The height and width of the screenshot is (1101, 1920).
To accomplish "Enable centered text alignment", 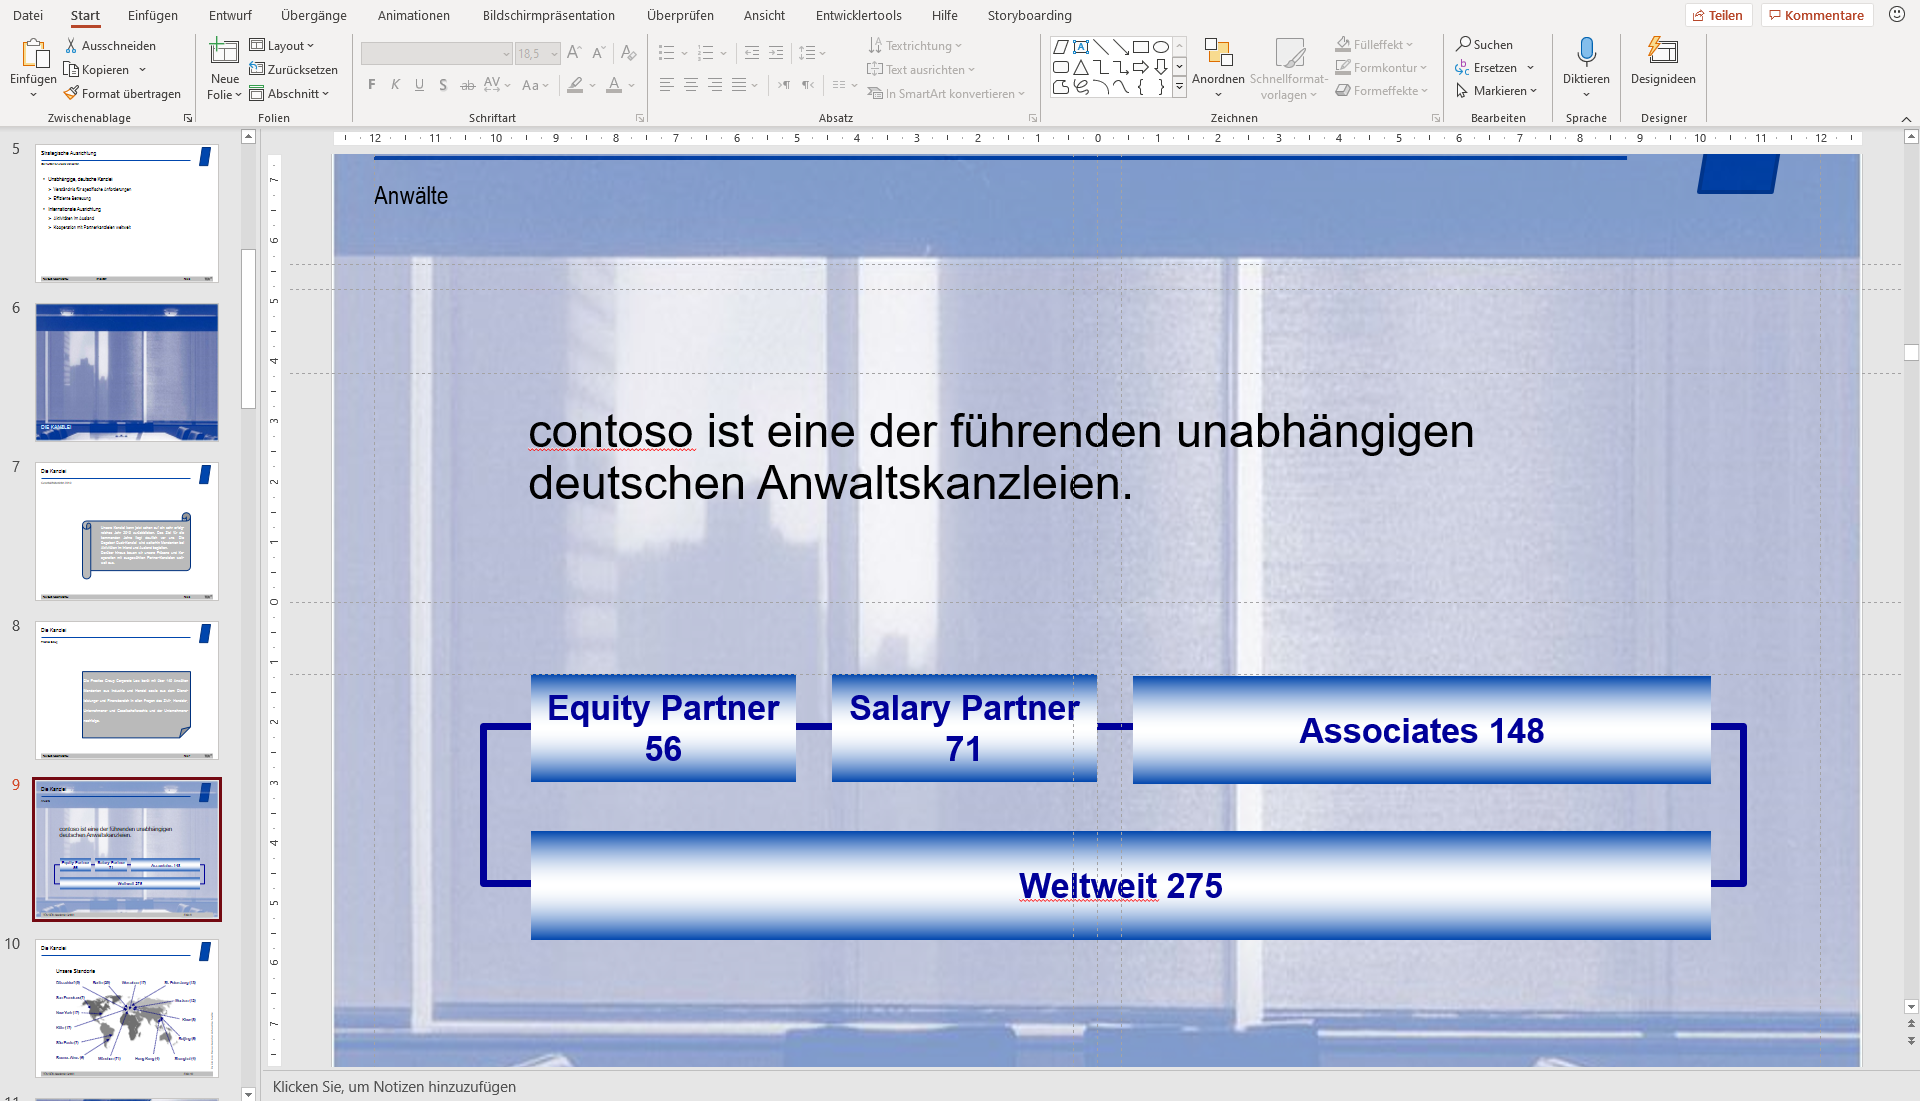I will pyautogui.click(x=690, y=85).
